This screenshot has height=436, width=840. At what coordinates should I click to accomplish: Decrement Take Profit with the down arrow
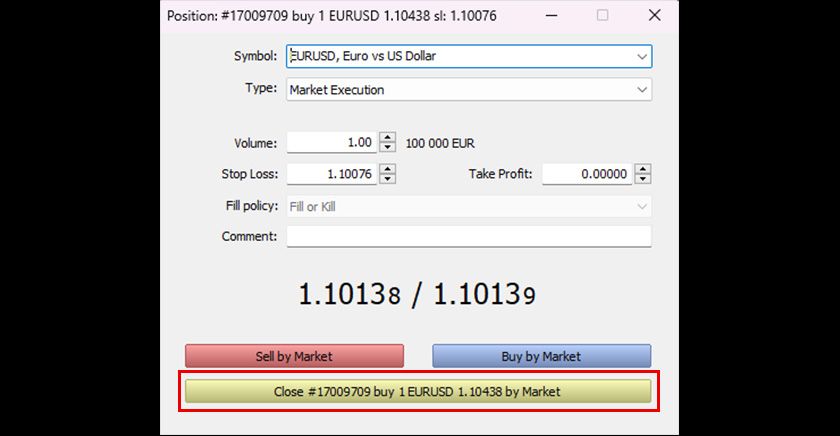click(x=643, y=179)
